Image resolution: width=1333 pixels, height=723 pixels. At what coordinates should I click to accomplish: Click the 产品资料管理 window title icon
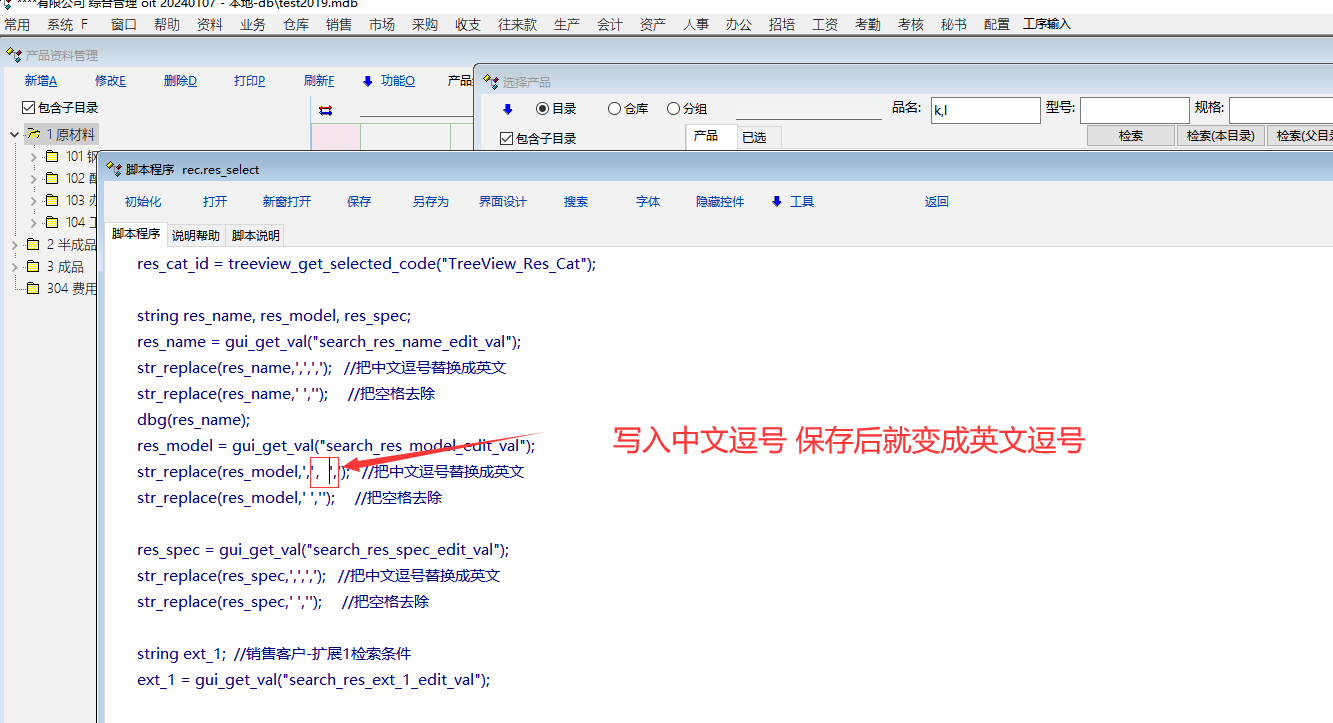pos(13,55)
